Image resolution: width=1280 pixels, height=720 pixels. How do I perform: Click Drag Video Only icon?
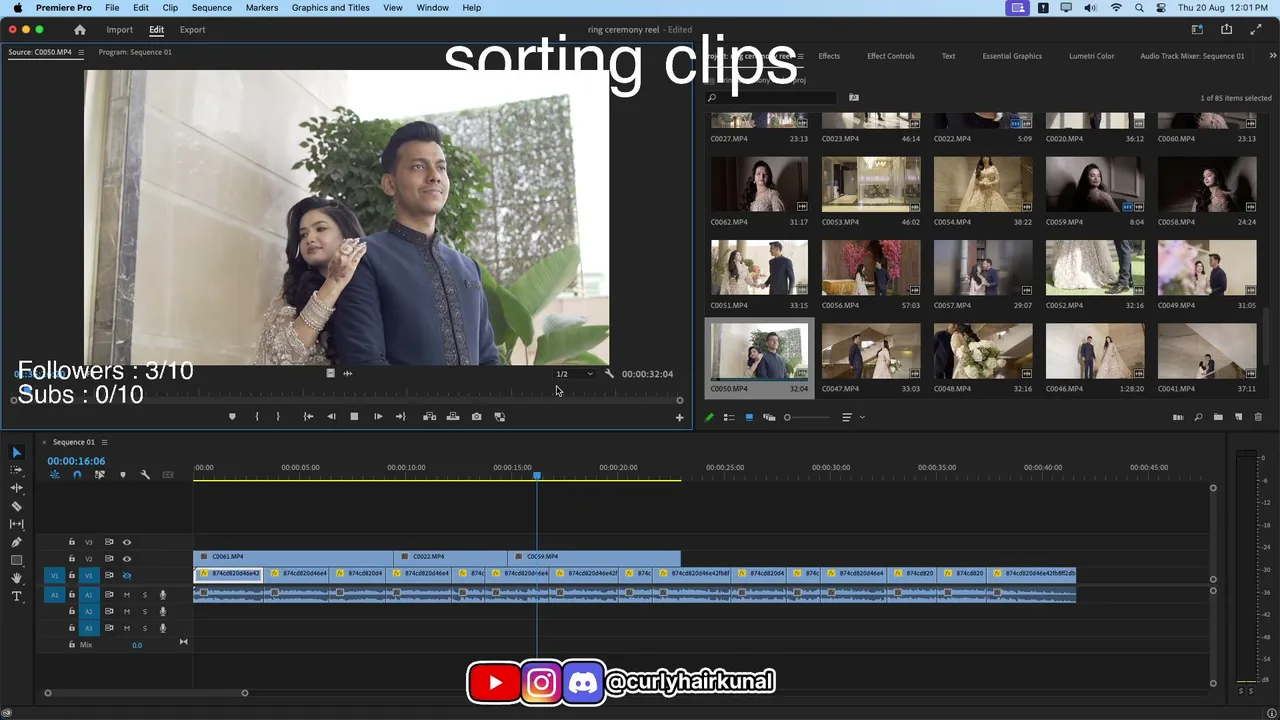click(x=330, y=374)
